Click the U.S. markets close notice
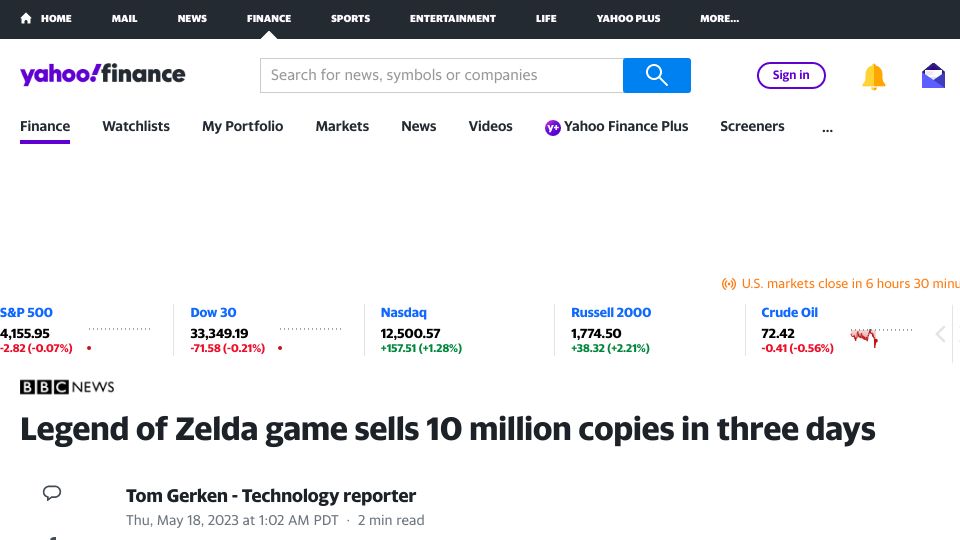 pos(850,283)
